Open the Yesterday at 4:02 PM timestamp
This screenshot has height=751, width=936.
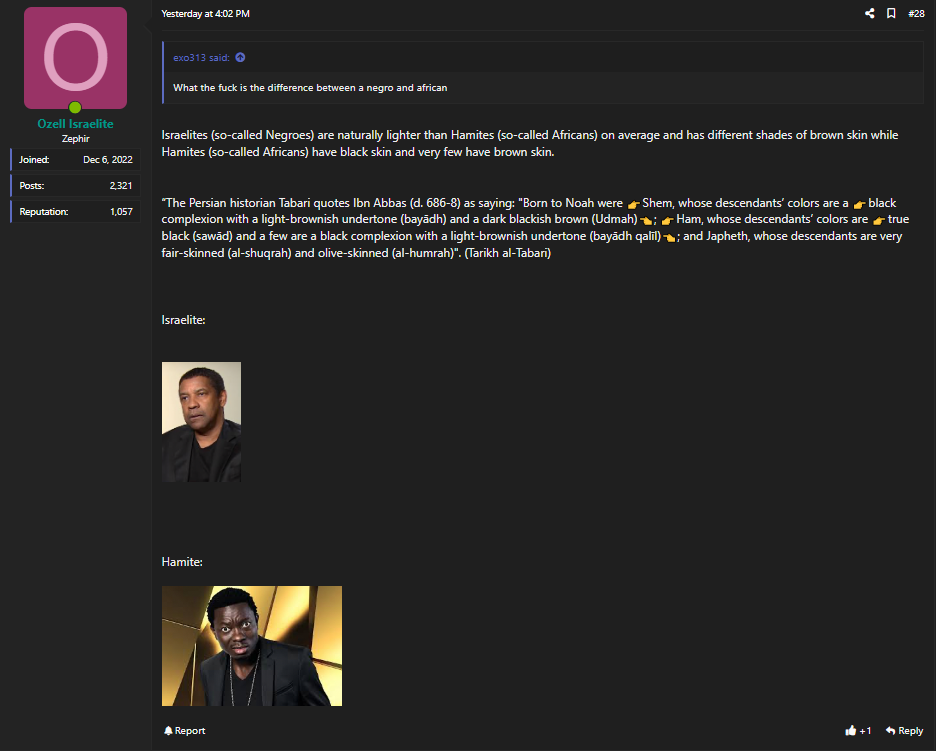pos(205,13)
